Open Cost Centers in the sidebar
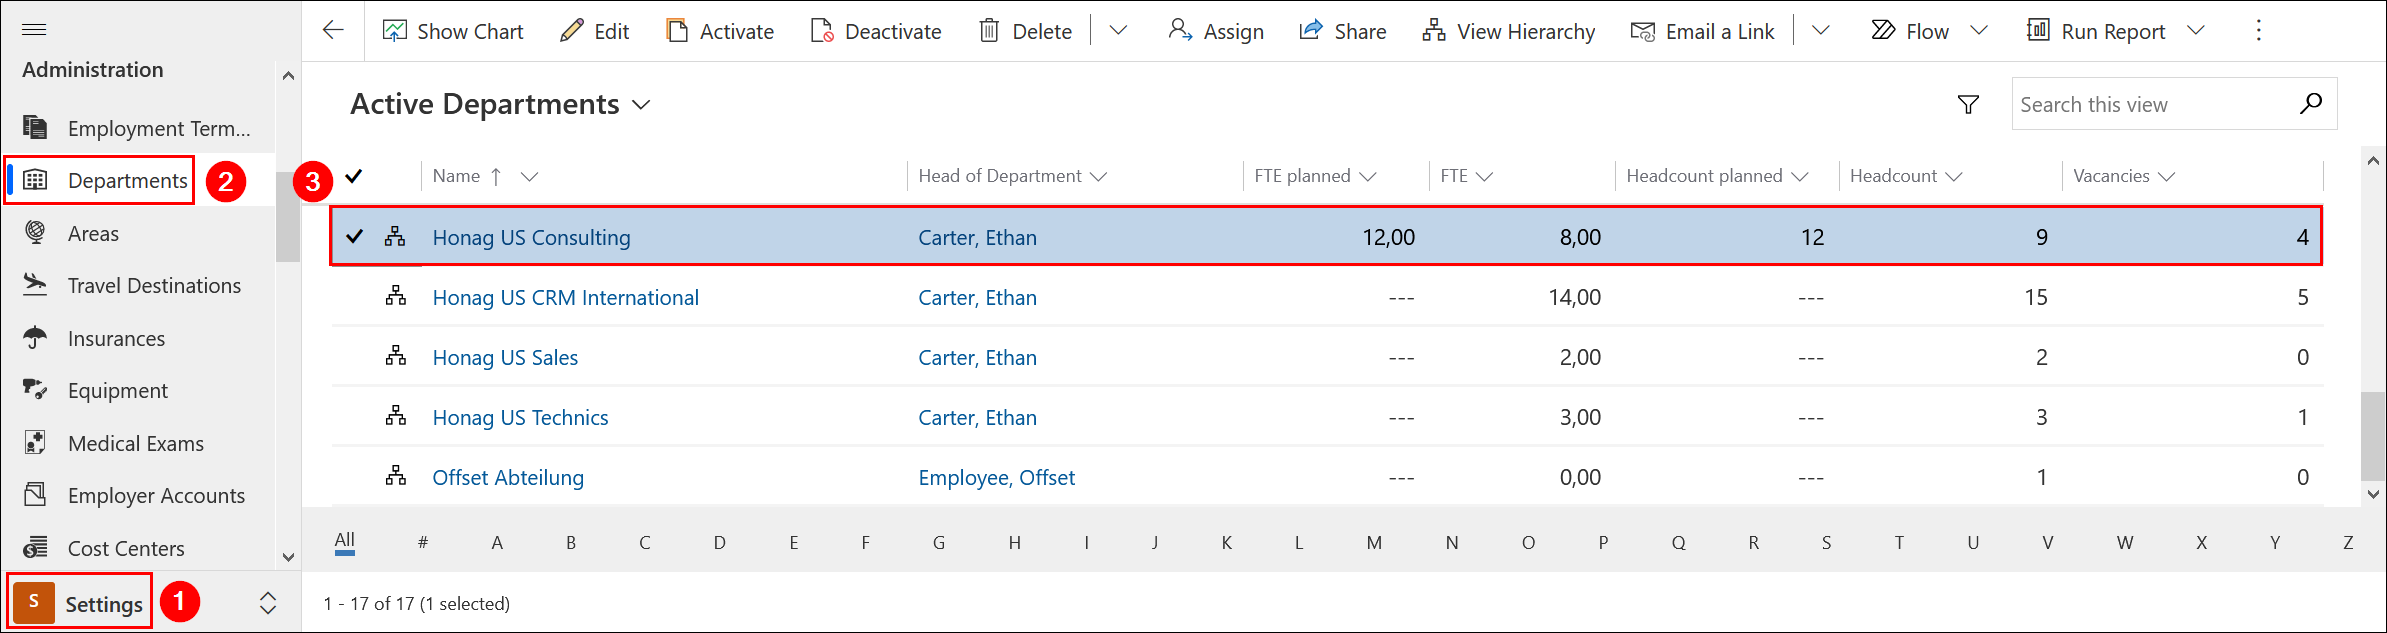This screenshot has height=633, width=2387. click(126, 548)
